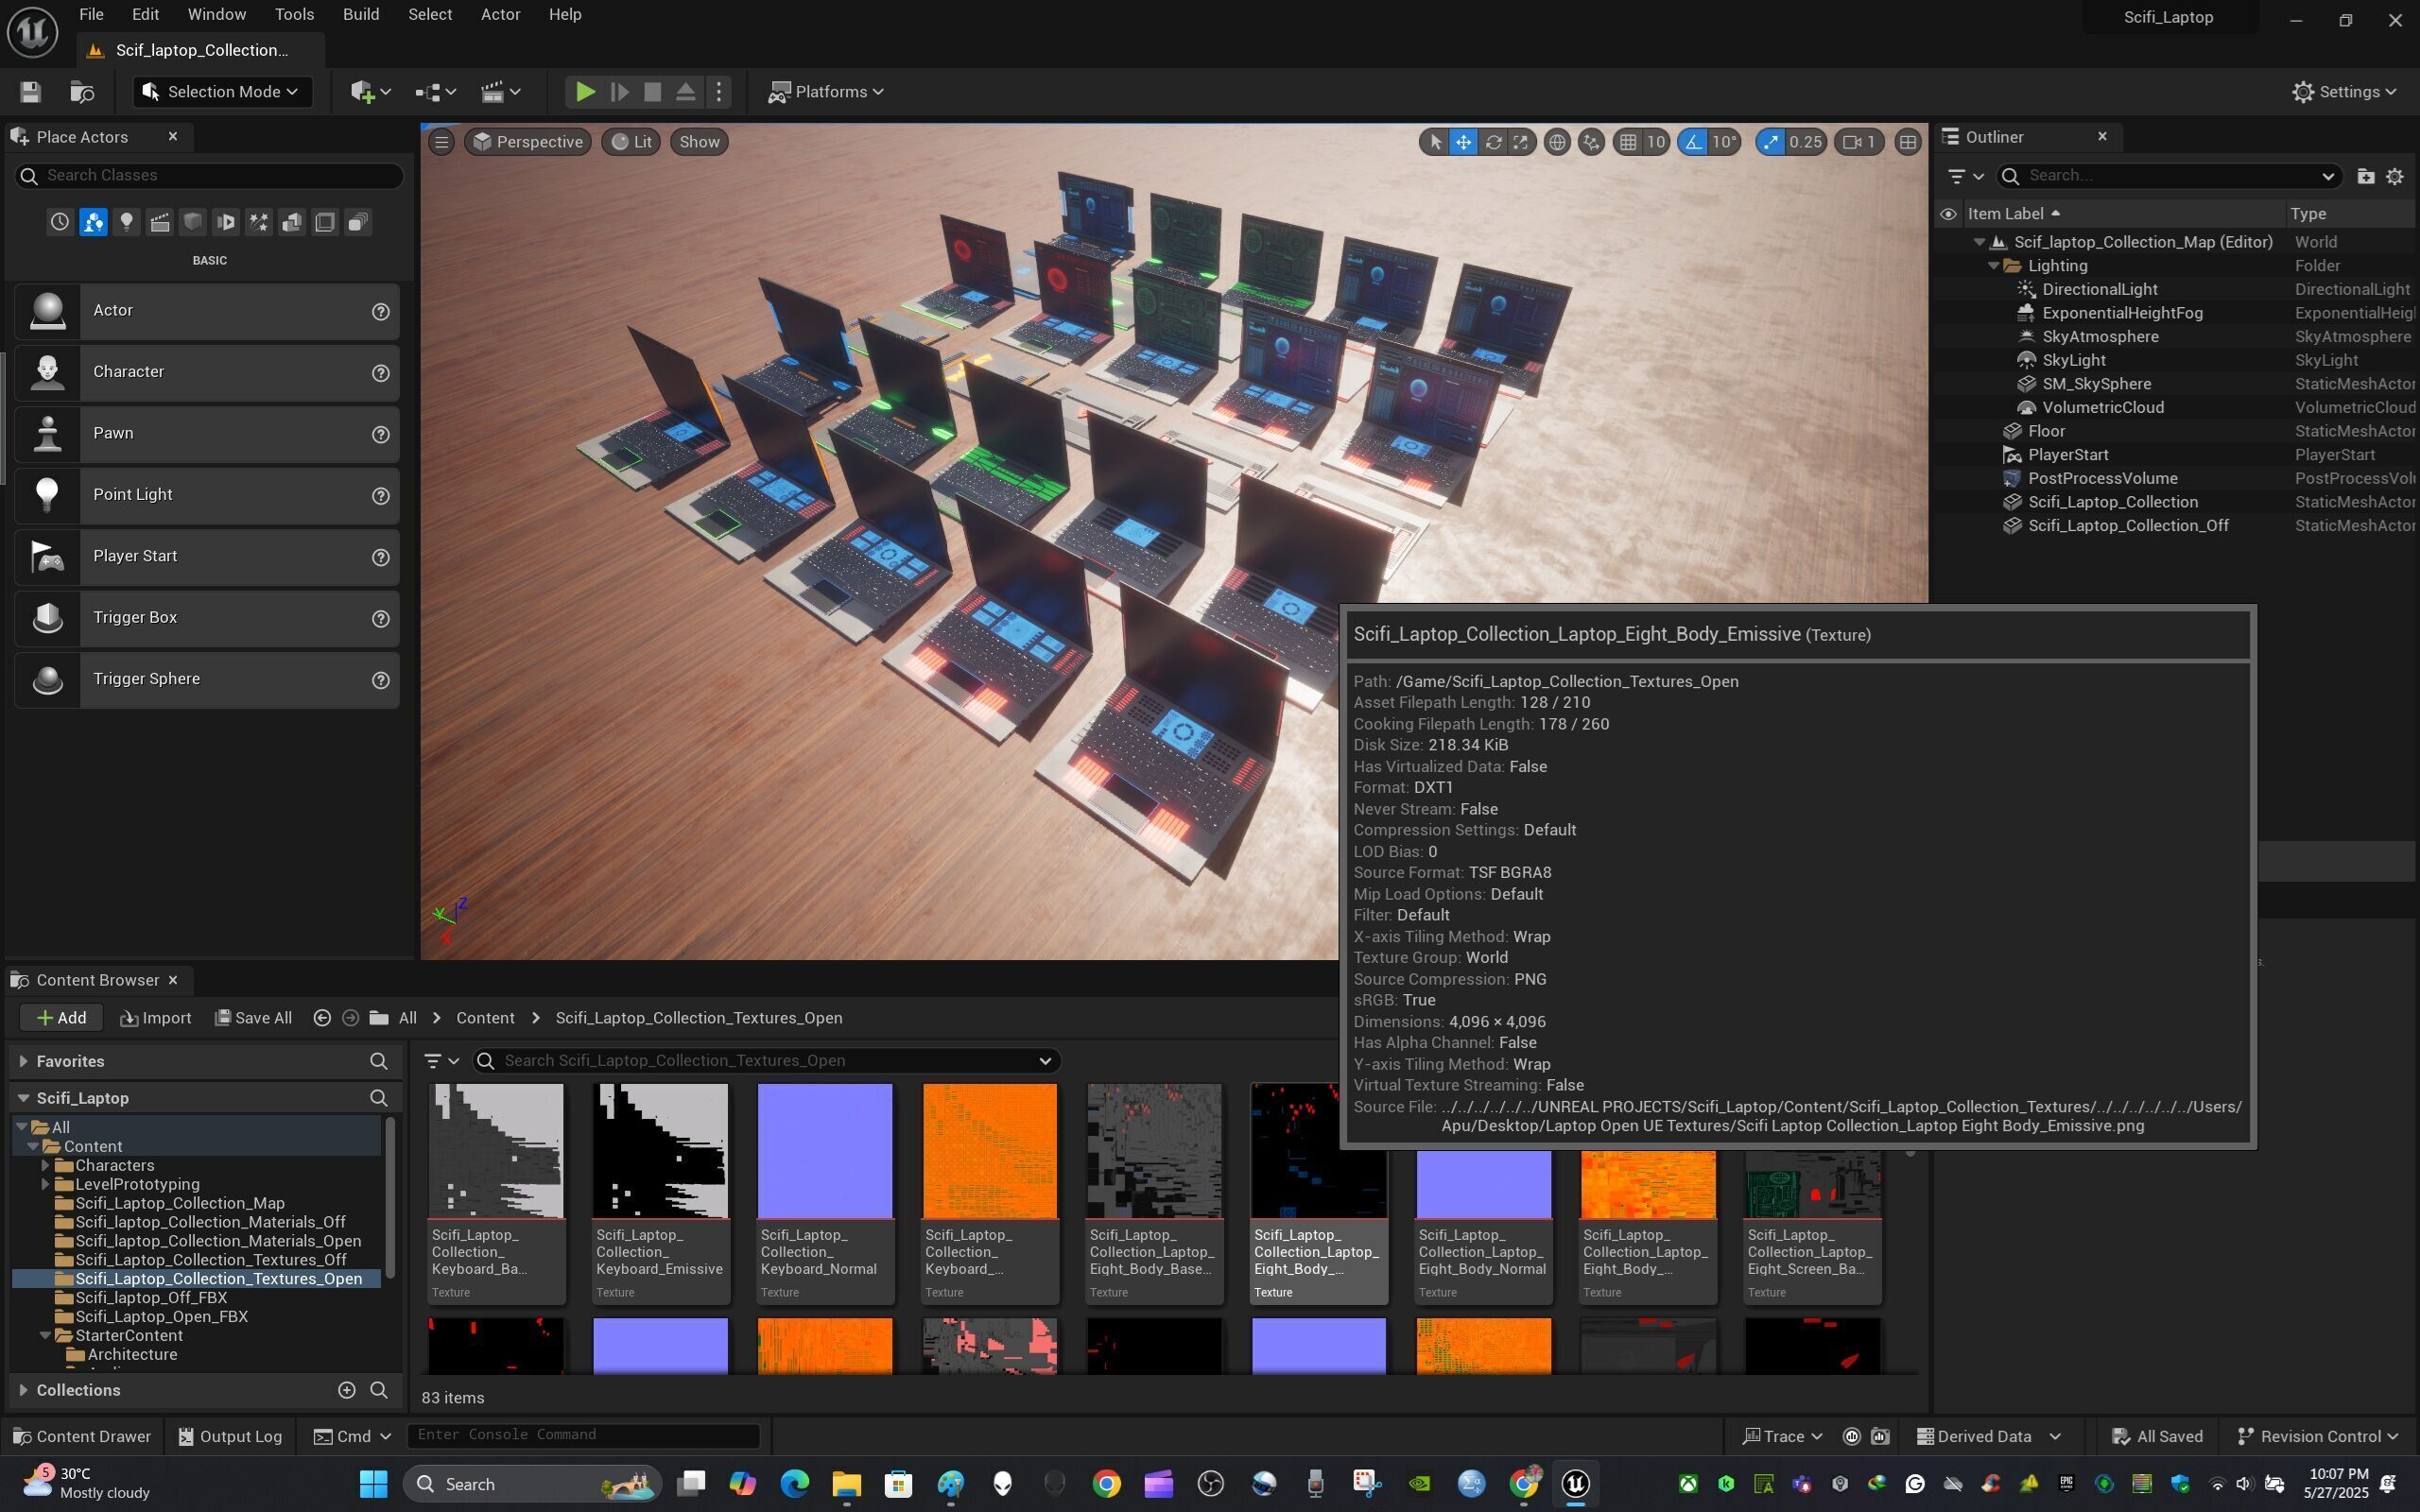
Task: Show Recently Placed actors category
Action: pyautogui.click(x=60, y=222)
